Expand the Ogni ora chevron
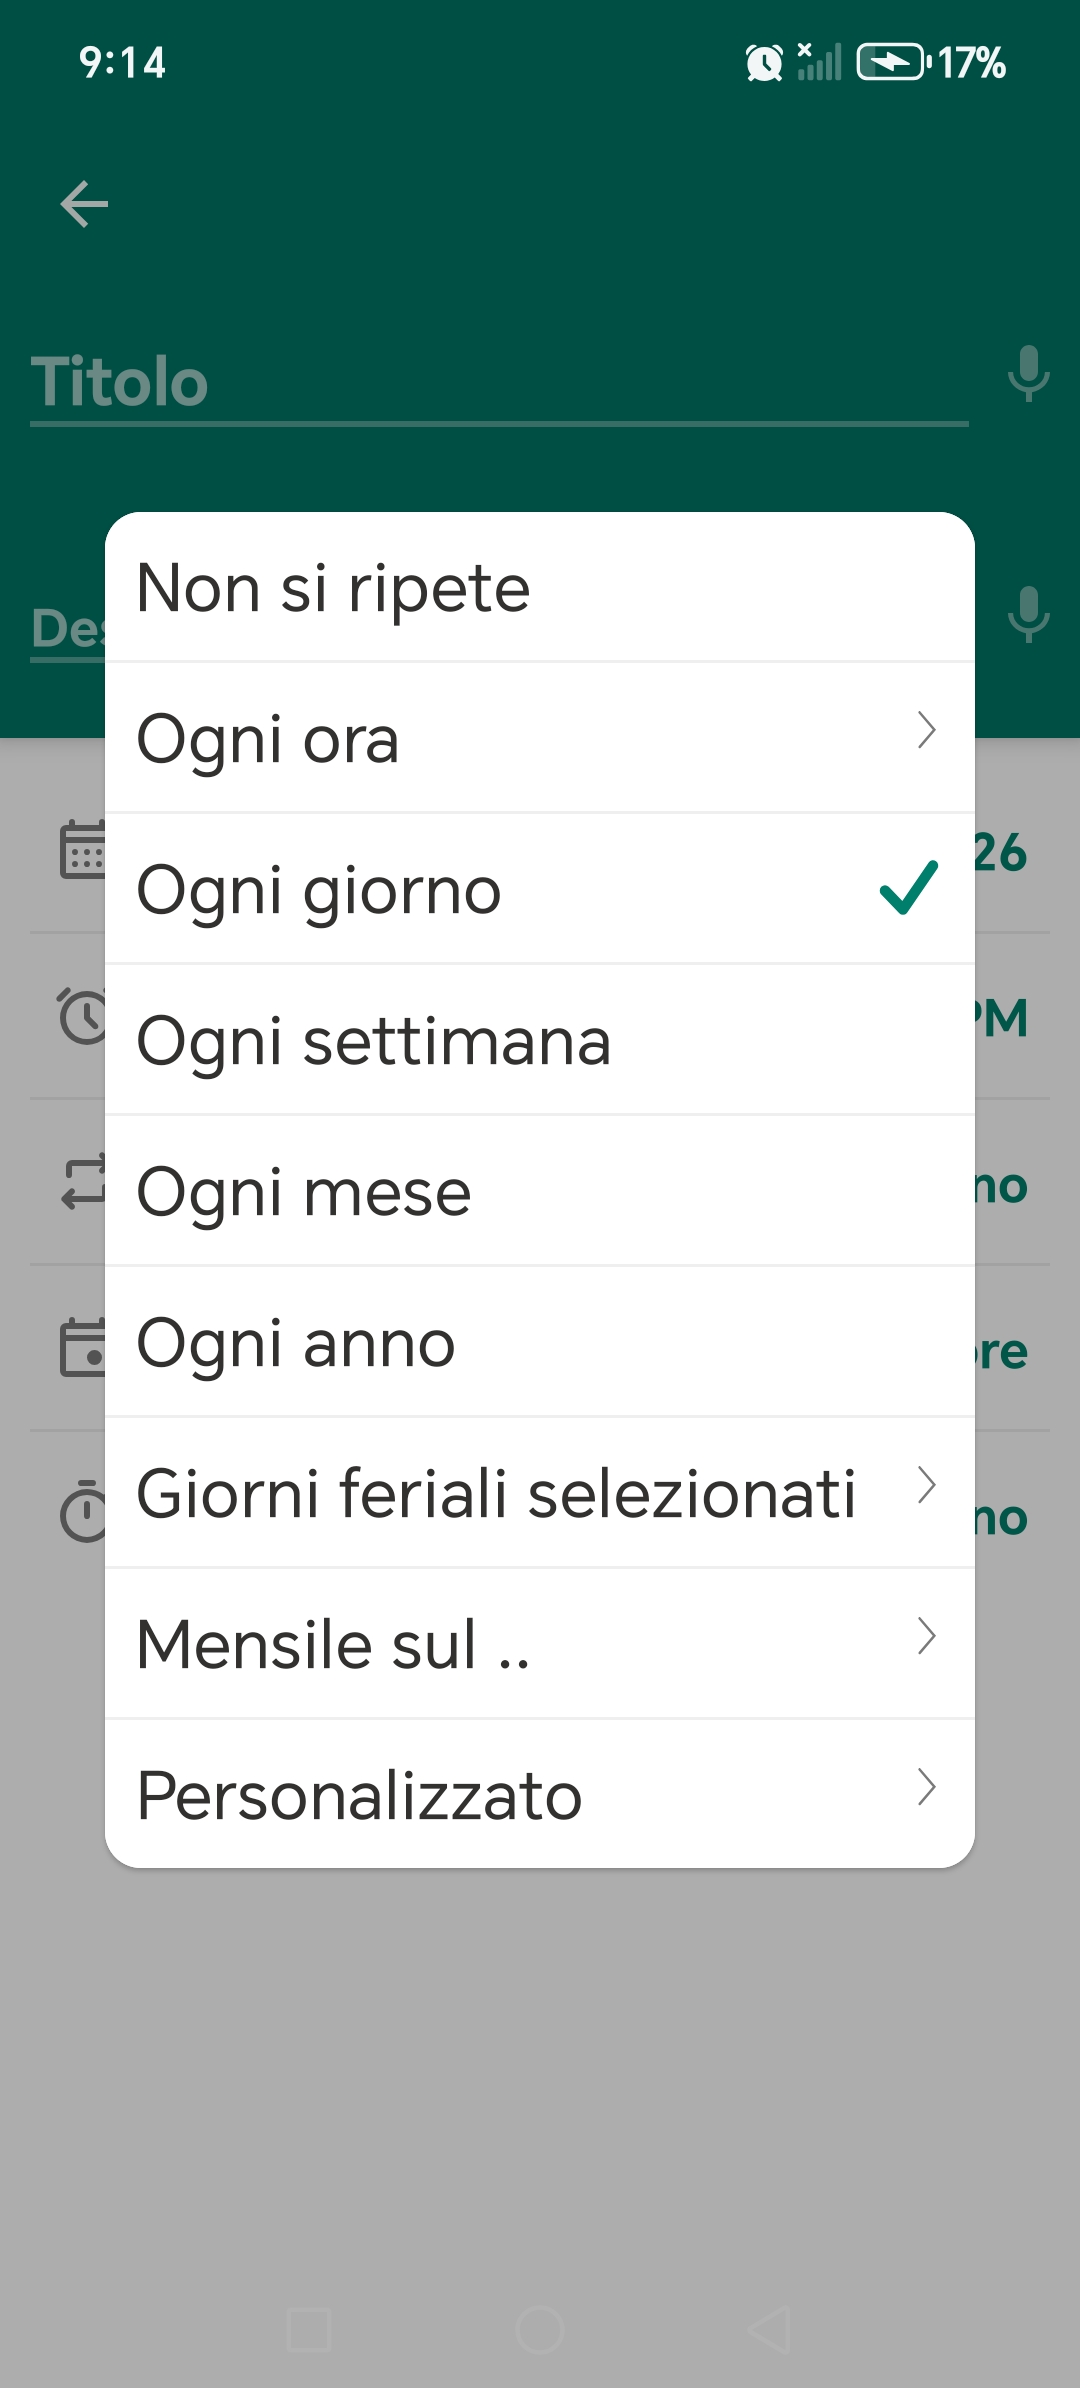This screenshot has width=1080, height=2388. 927,730
